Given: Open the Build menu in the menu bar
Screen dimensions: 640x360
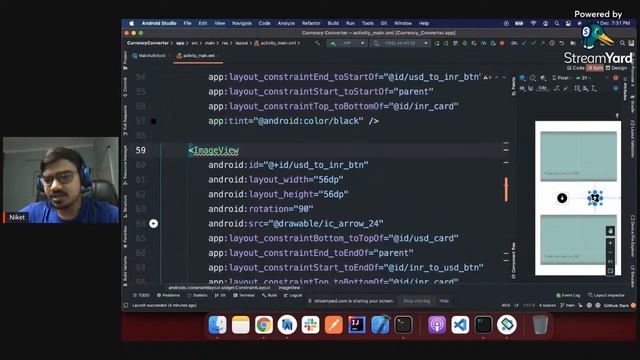Looking at the screenshot, I should [x=333, y=23].
